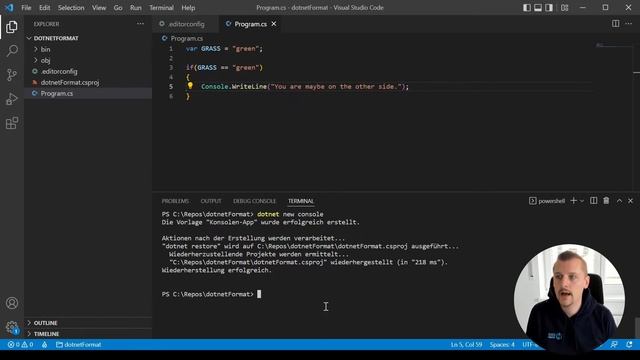The image size is (640, 360).
Task: Switch to the .editorconfig tab
Action: coord(186,24)
